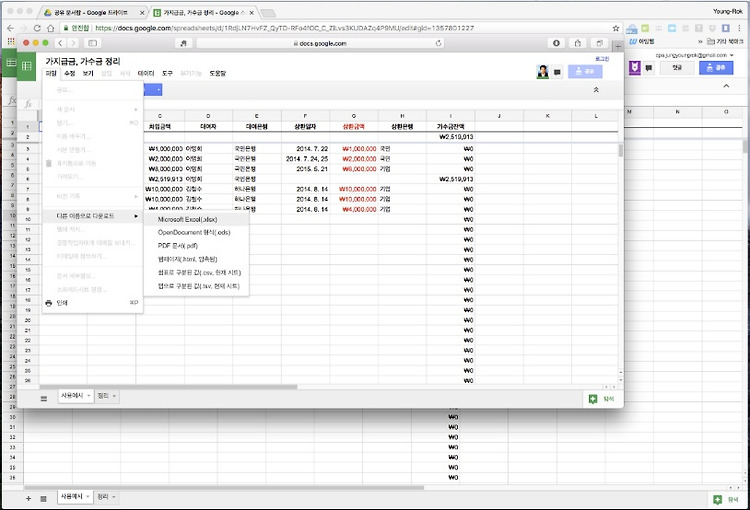750x510 pixels.
Task: Open the 보기 menu
Action: click(88, 73)
